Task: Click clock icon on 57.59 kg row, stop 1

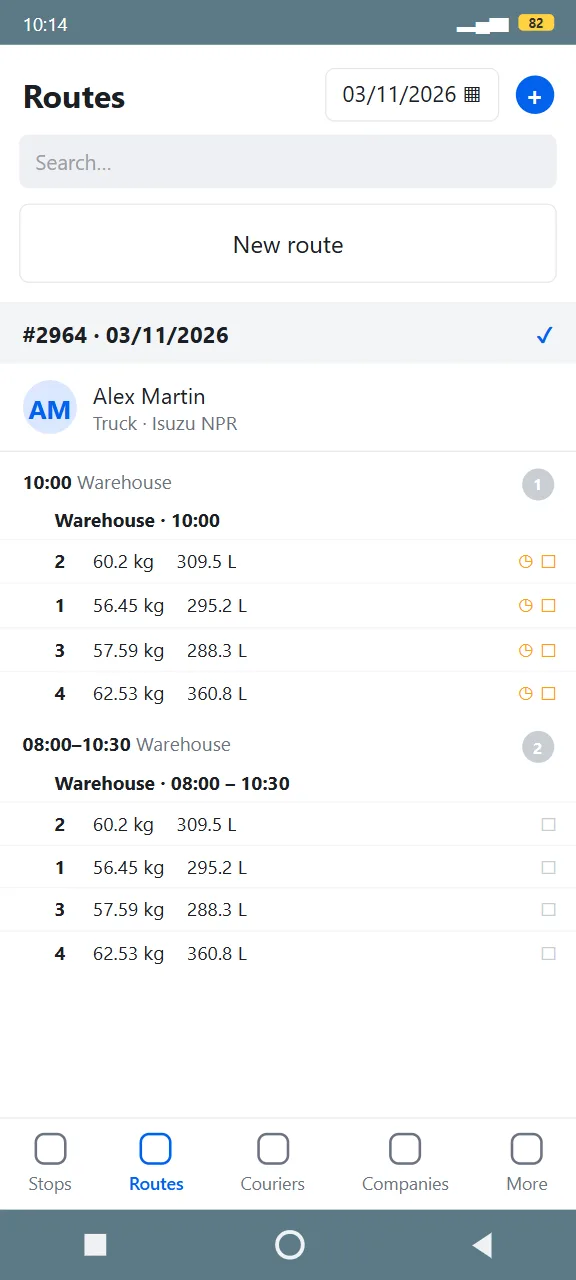Action: [525, 650]
